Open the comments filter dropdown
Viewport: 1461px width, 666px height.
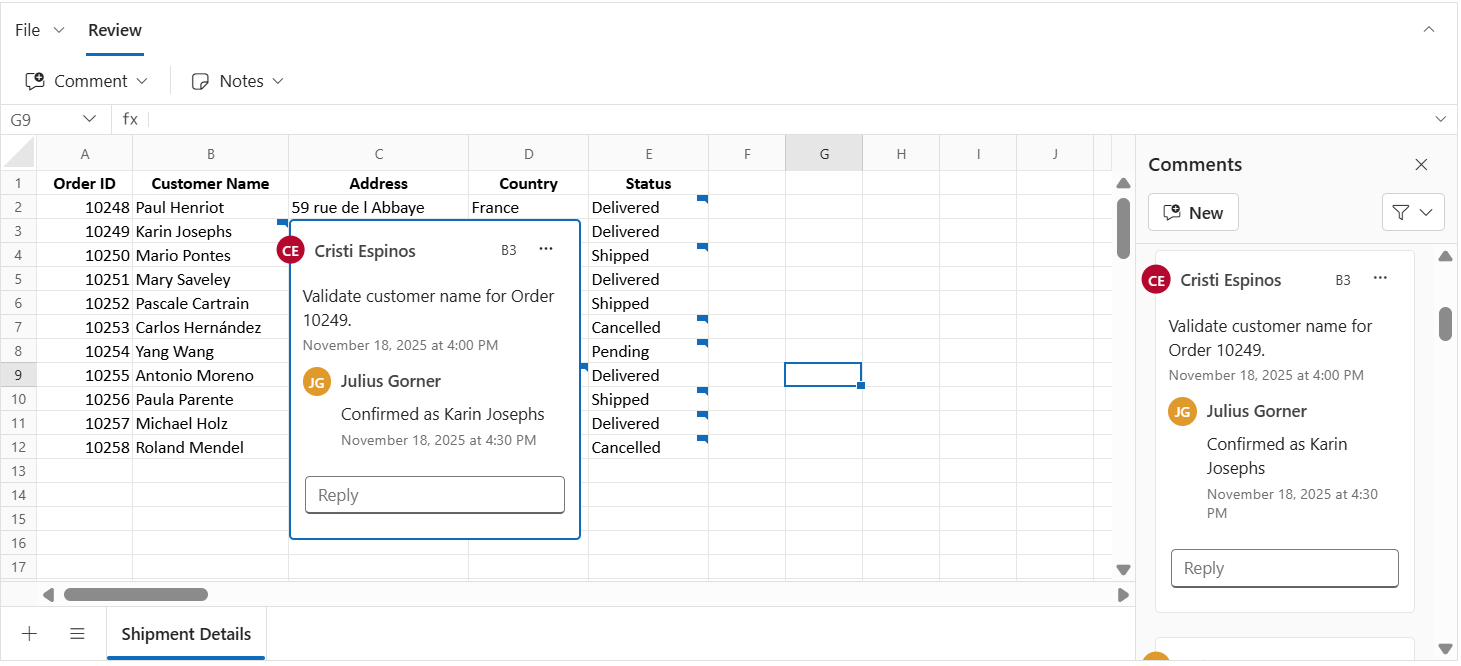pyautogui.click(x=1413, y=213)
